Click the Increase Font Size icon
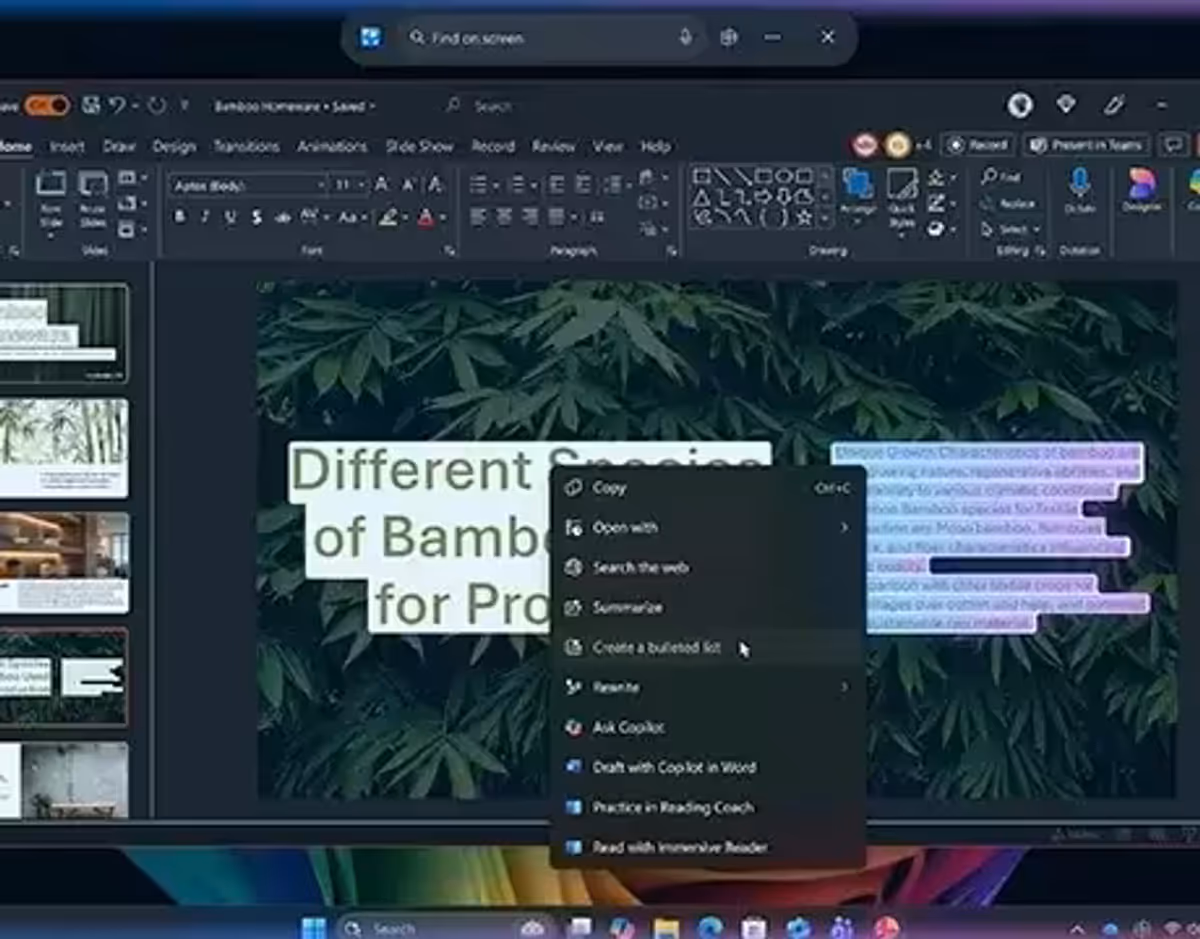1200x939 pixels. 381,185
